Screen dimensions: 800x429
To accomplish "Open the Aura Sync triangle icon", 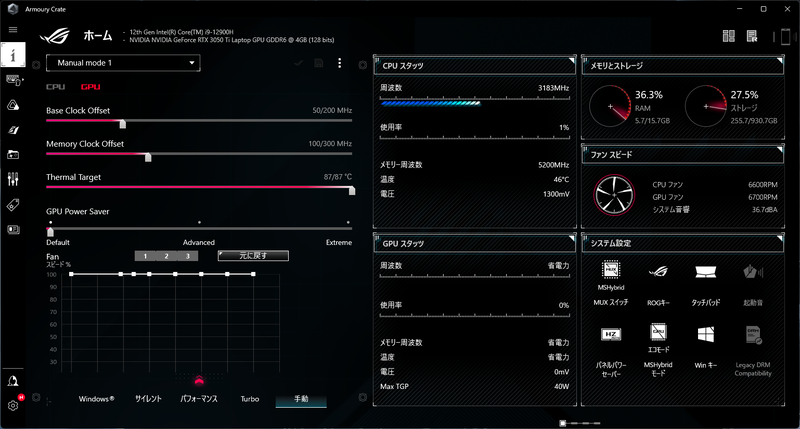I will tap(13, 105).
